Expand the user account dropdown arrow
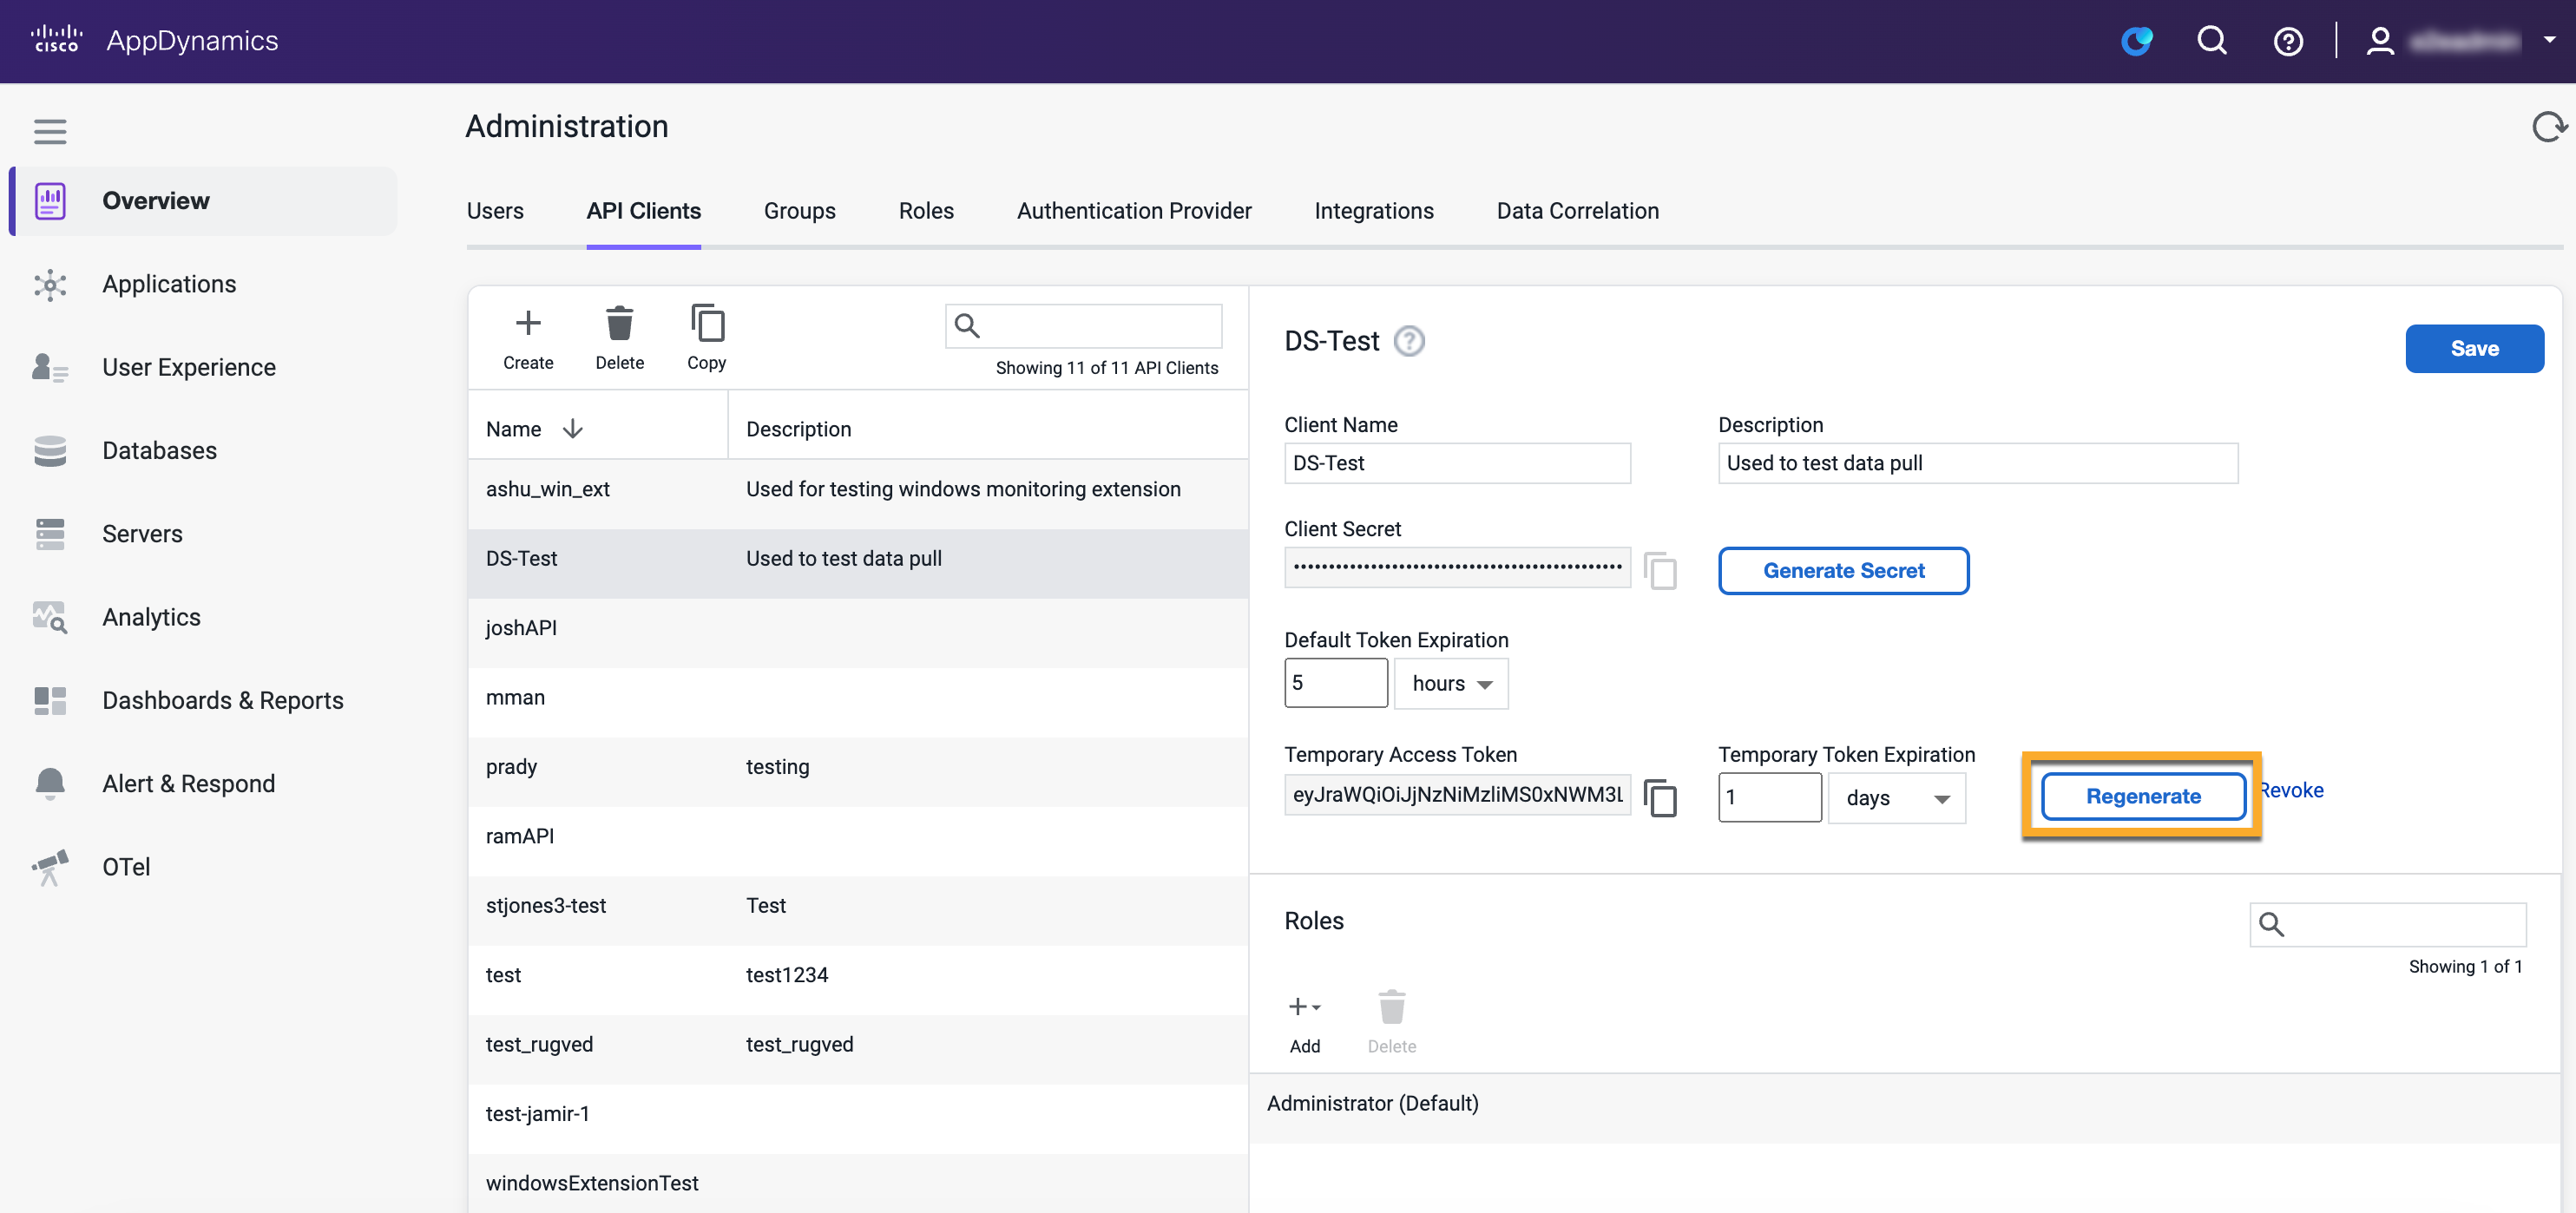 pos(2549,40)
